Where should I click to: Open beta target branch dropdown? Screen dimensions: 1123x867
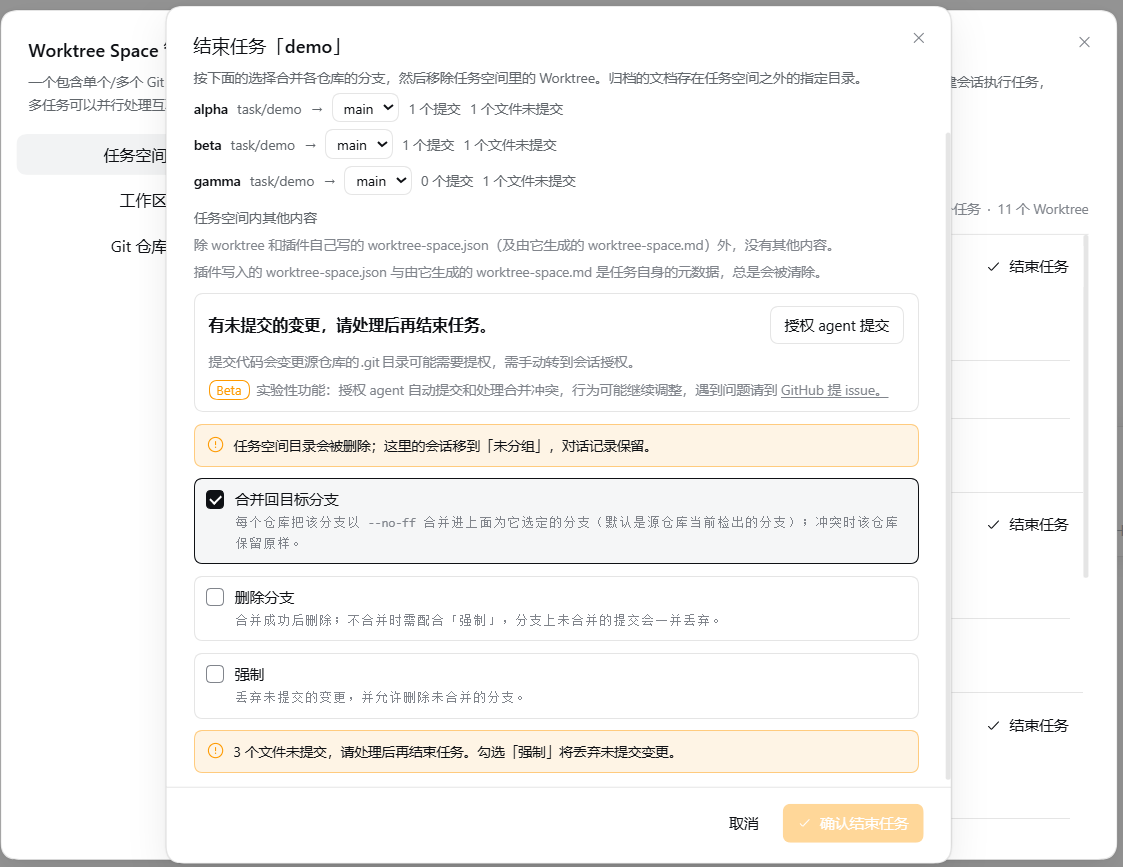[x=359, y=145]
